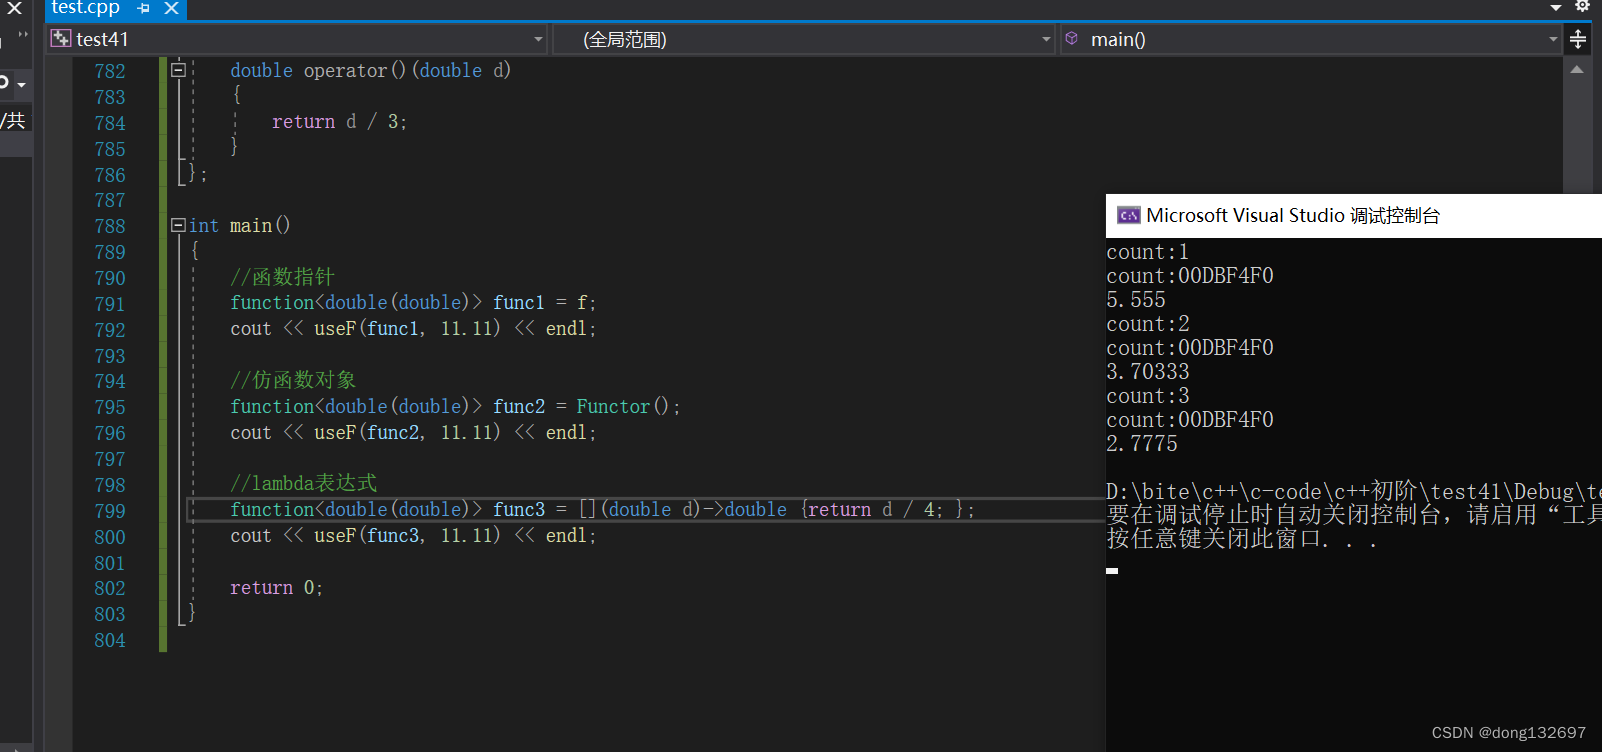The width and height of the screenshot is (1602, 752).
Task: Click the //lambda表达式 comment
Action: (303, 483)
